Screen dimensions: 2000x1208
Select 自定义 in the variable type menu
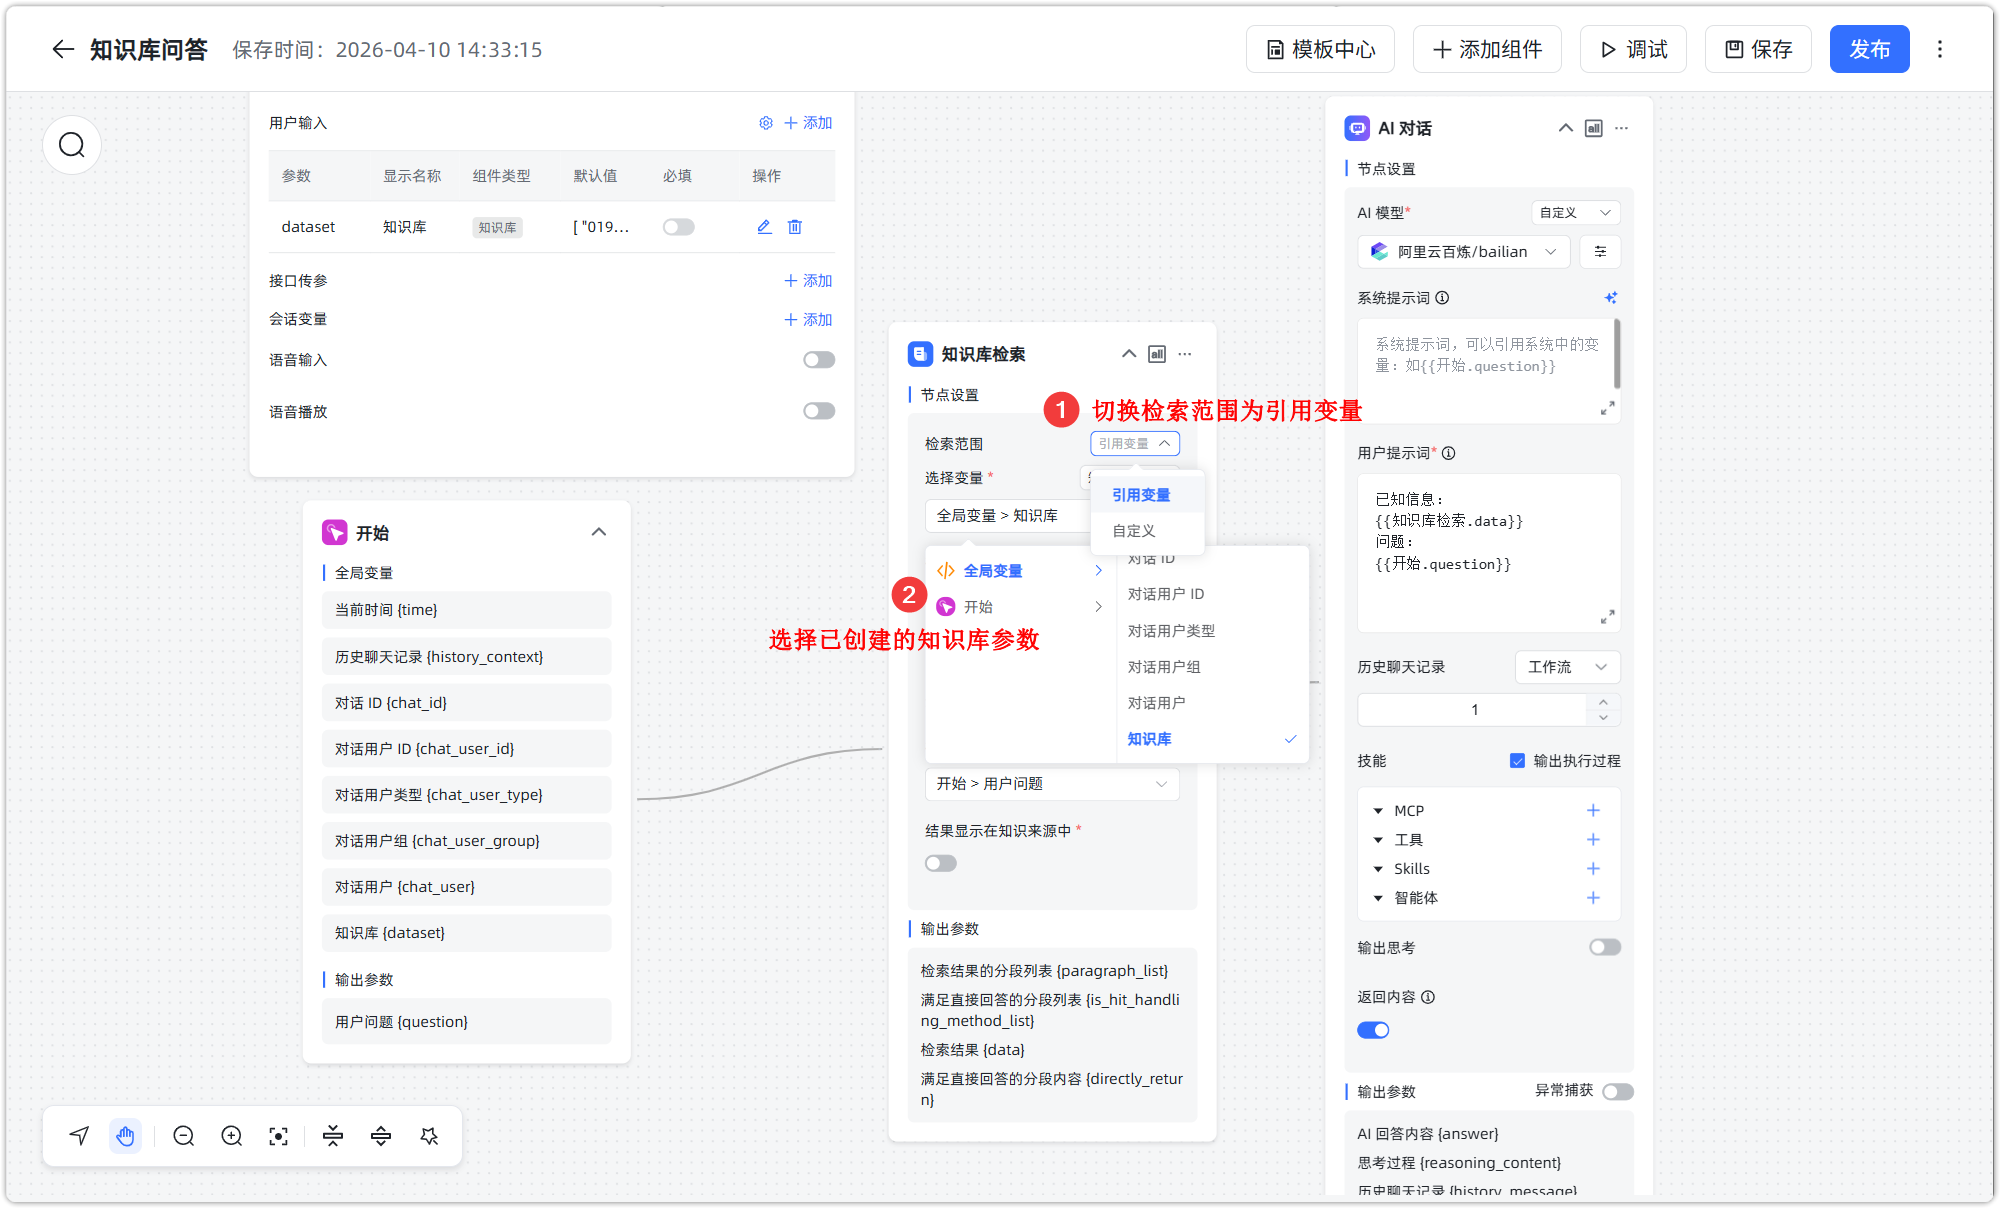[x=1133, y=530]
